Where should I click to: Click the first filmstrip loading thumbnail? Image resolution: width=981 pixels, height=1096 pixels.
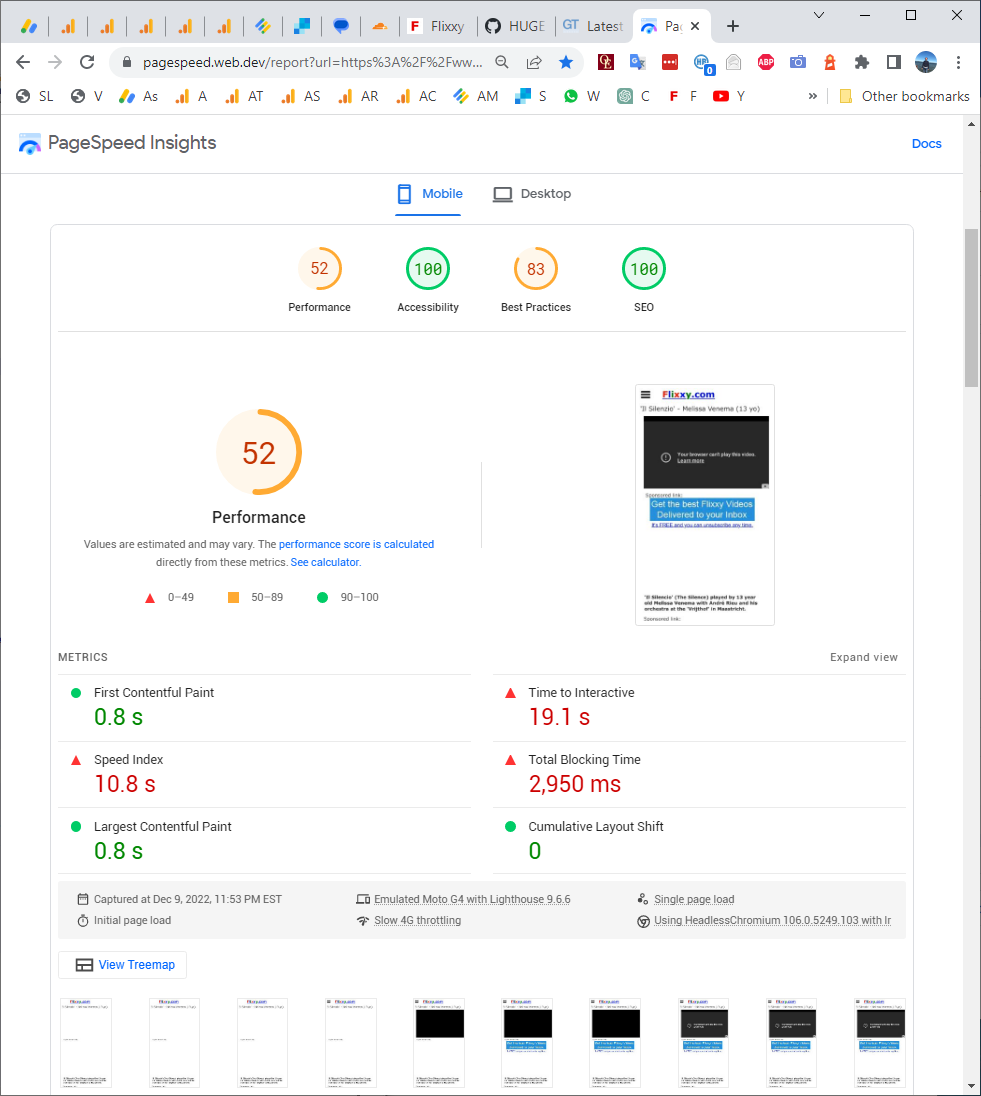pyautogui.click(x=85, y=1042)
